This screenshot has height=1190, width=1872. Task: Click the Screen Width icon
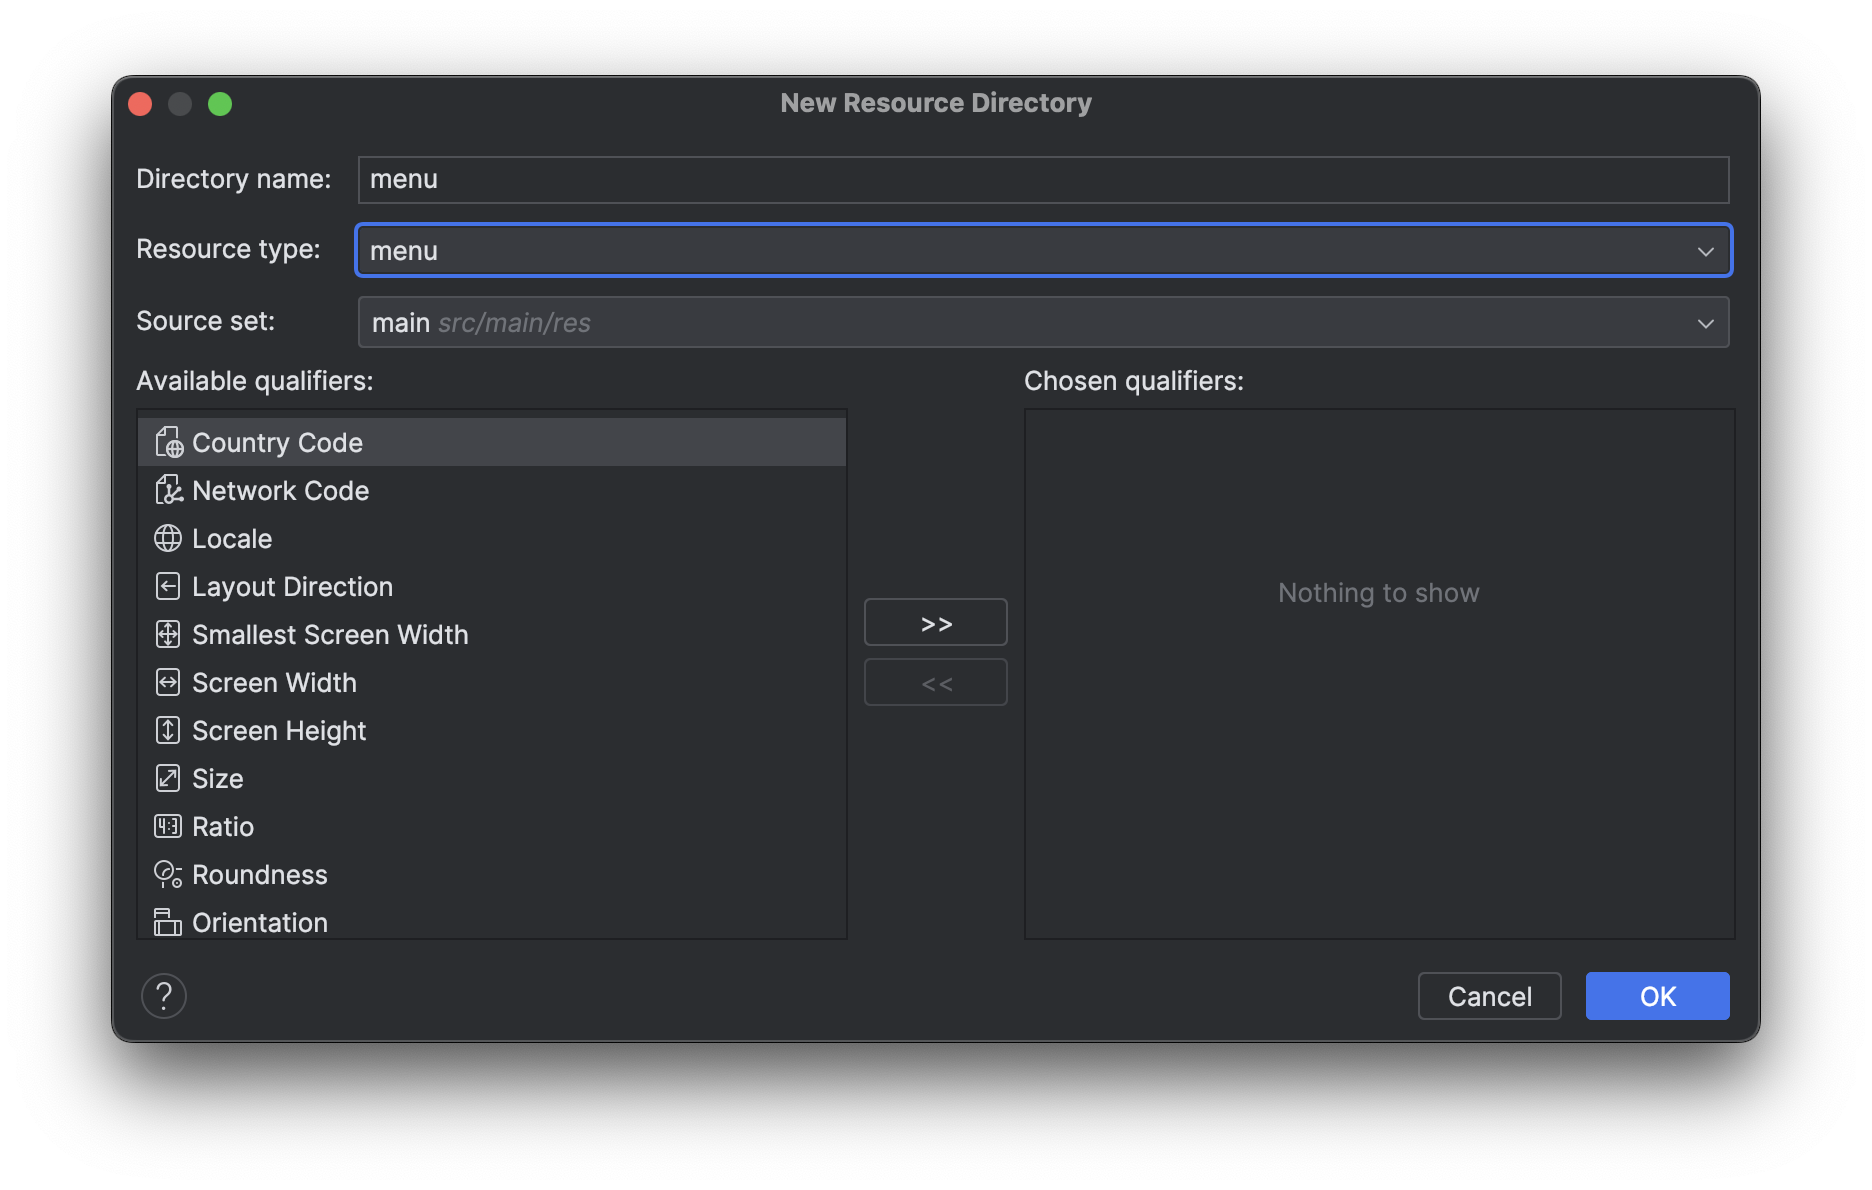point(168,682)
